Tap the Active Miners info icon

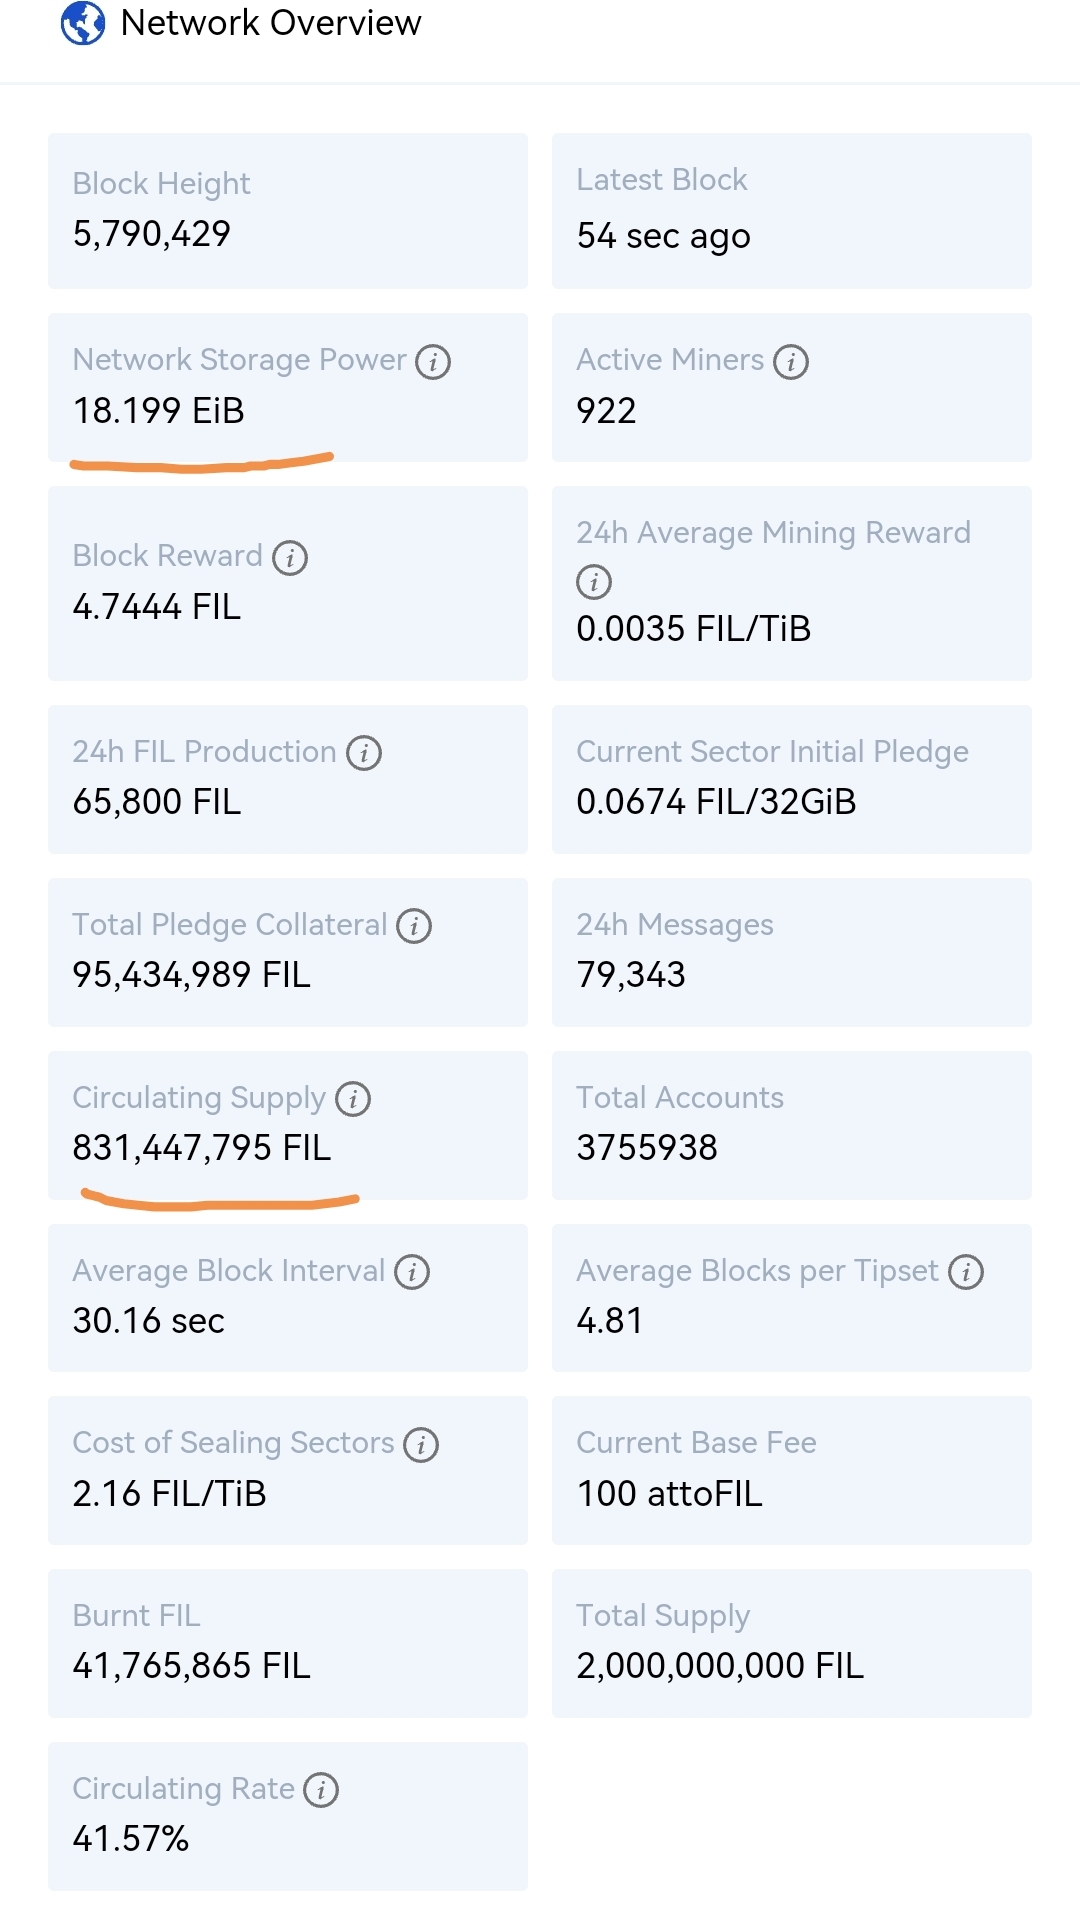pos(791,362)
